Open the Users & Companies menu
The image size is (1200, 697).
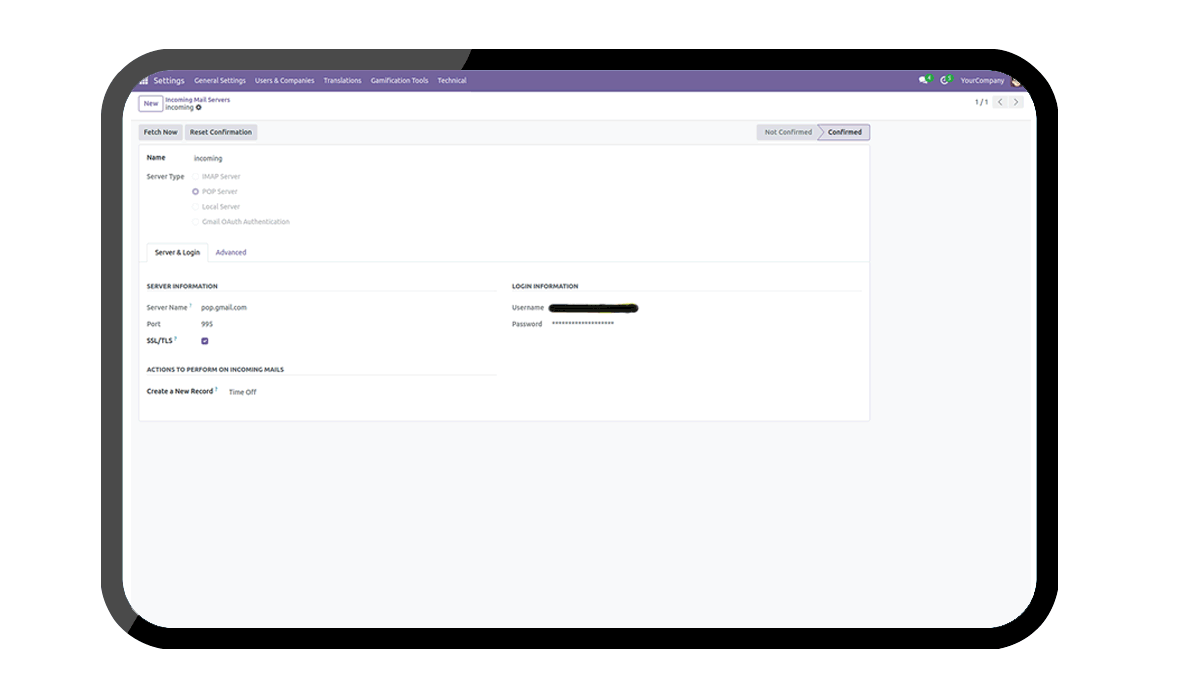coord(284,81)
